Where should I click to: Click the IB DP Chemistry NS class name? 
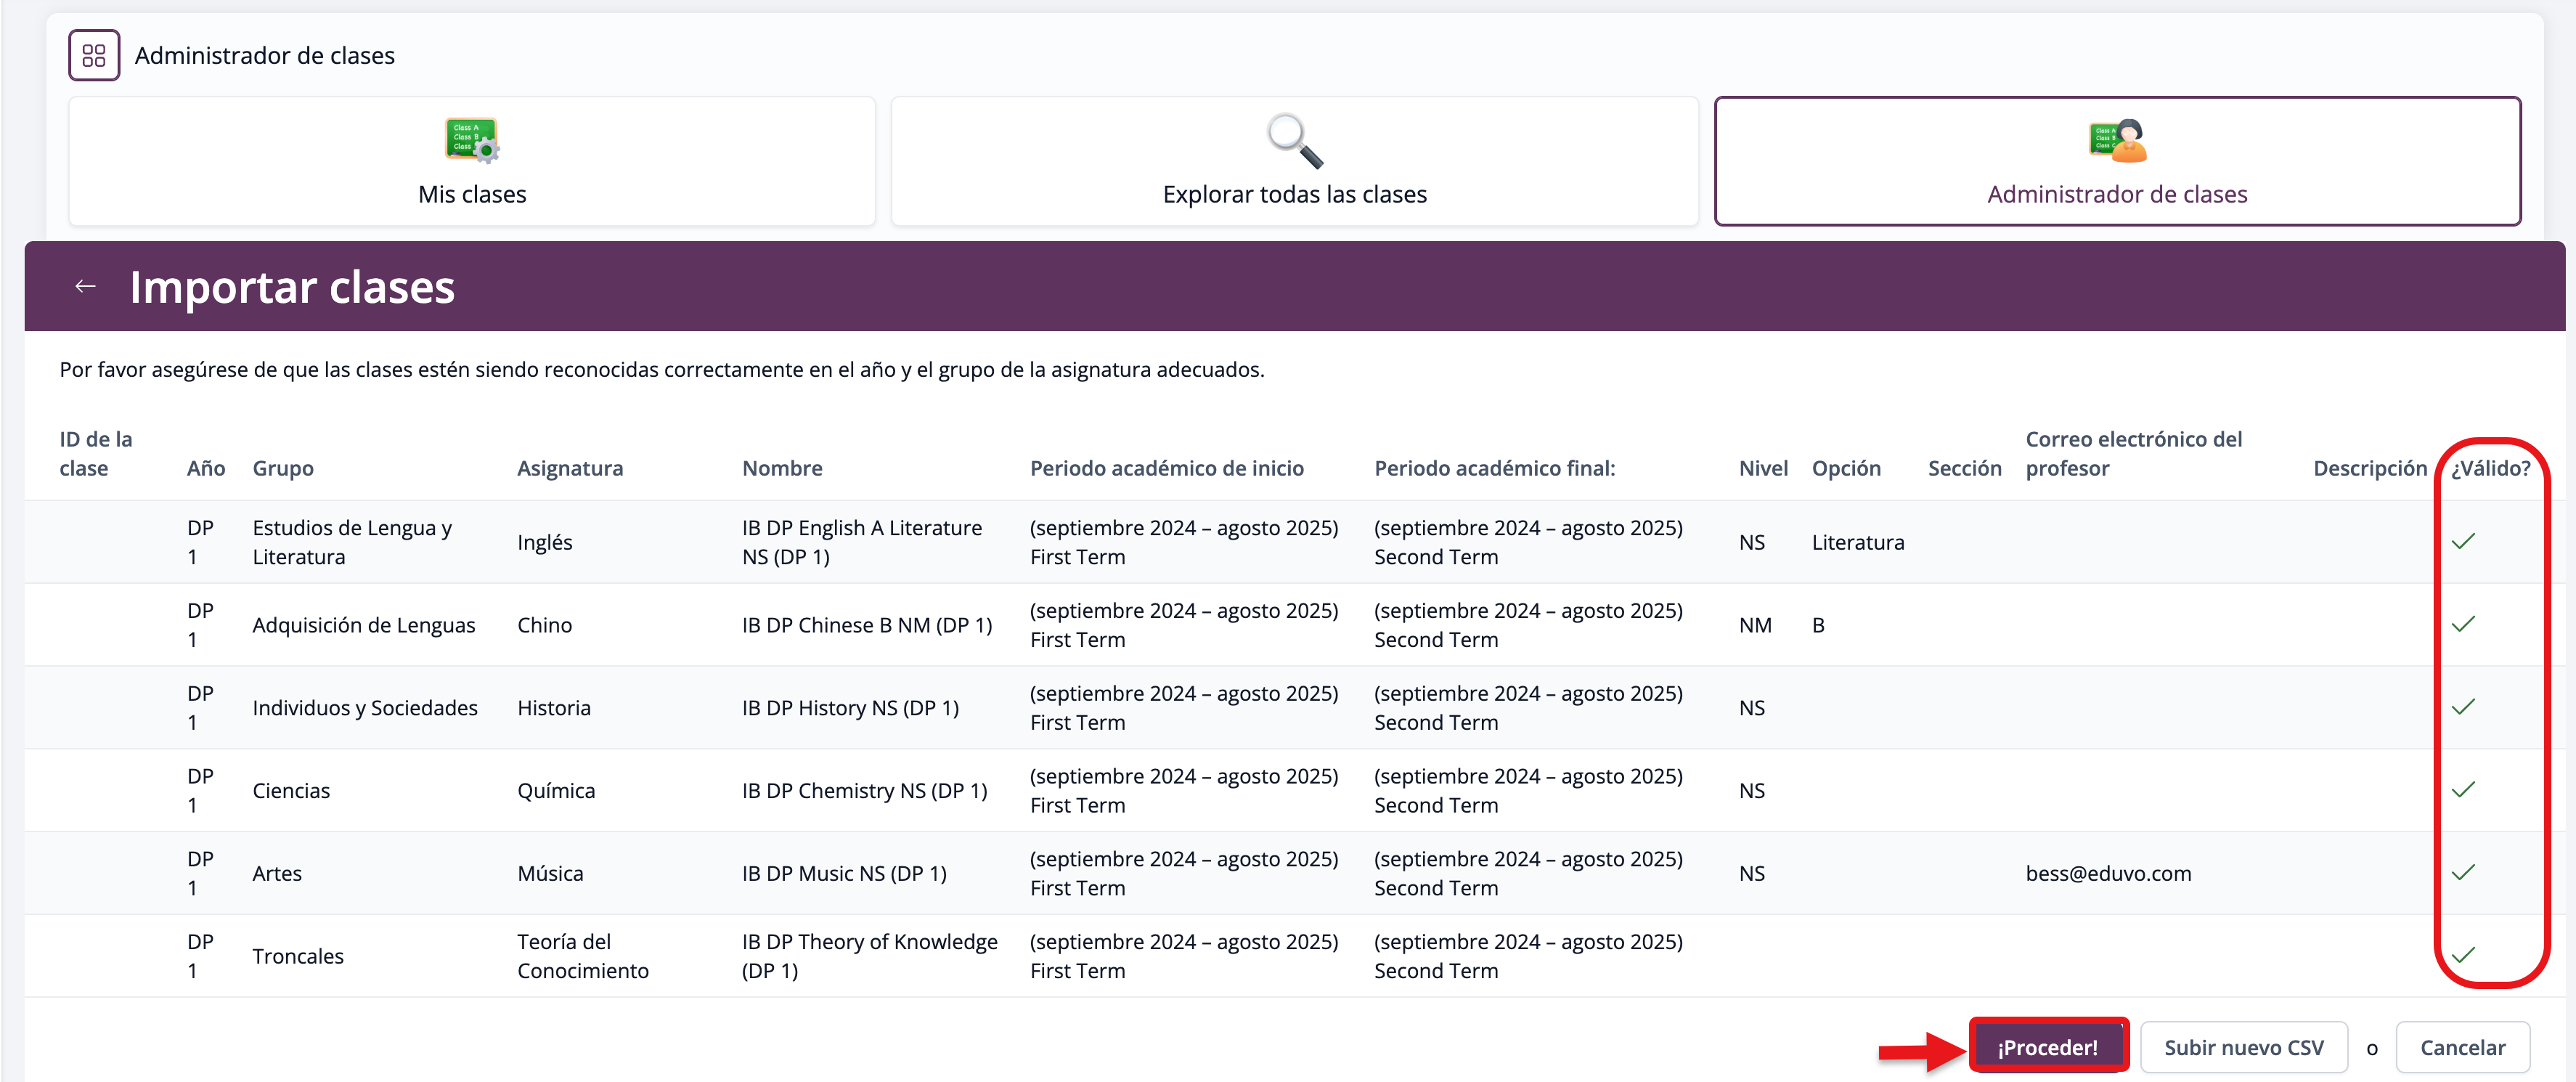coord(864,791)
